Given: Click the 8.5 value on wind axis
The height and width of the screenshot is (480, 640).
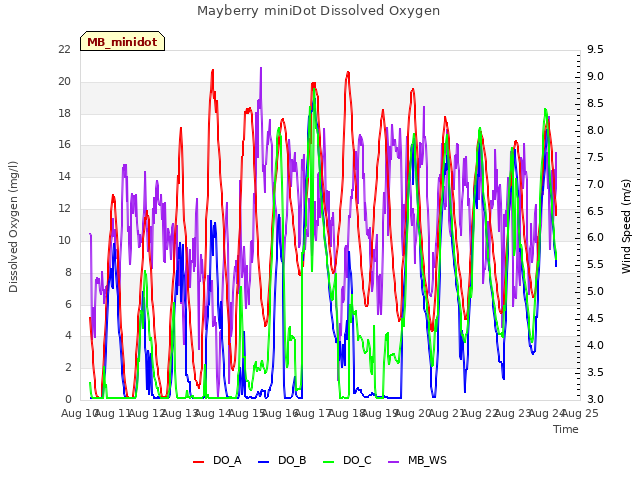Looking at the screenshot, I should tap(595, 104).
